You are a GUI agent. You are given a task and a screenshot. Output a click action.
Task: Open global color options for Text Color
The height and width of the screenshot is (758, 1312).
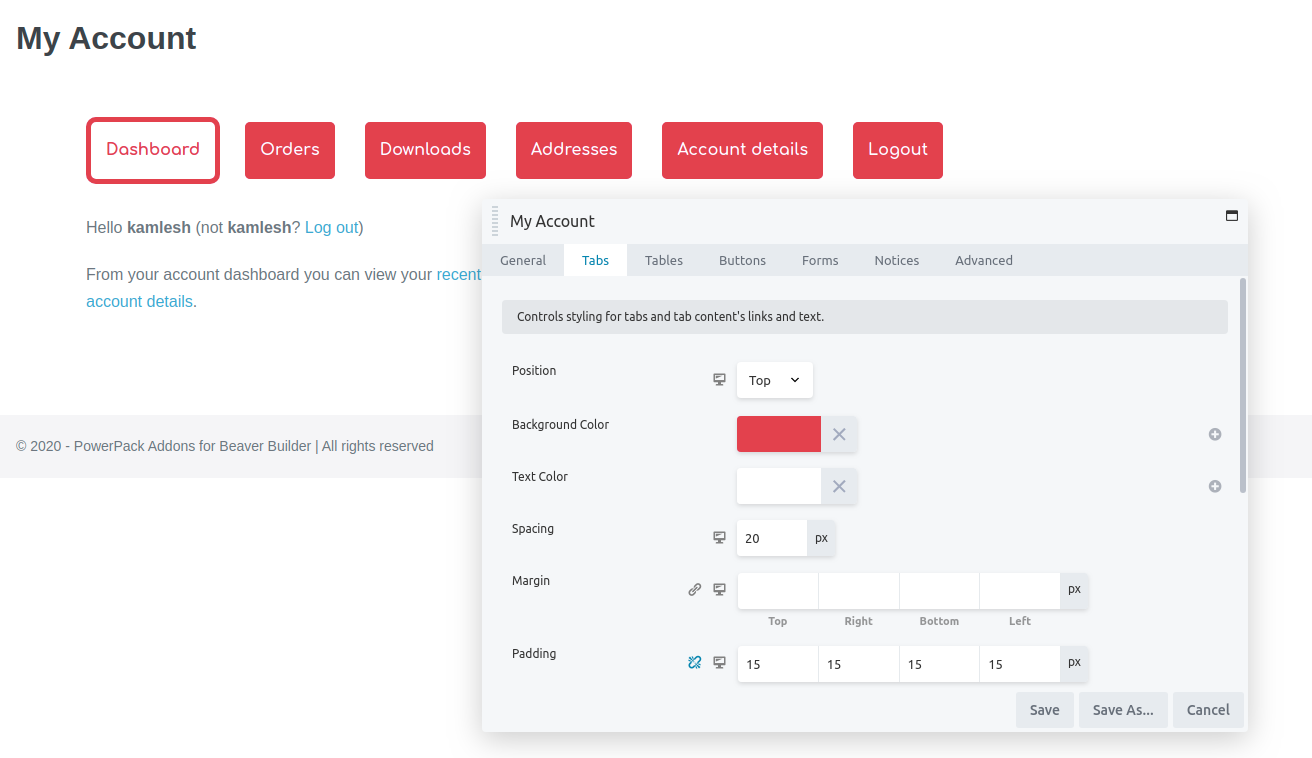pos(1215,486)
